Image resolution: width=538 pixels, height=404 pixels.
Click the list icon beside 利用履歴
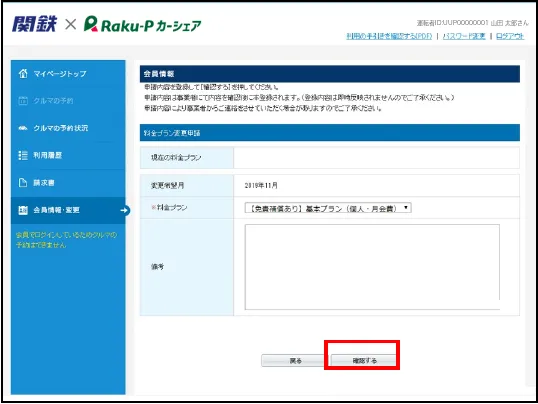click(x=23, y=155)
